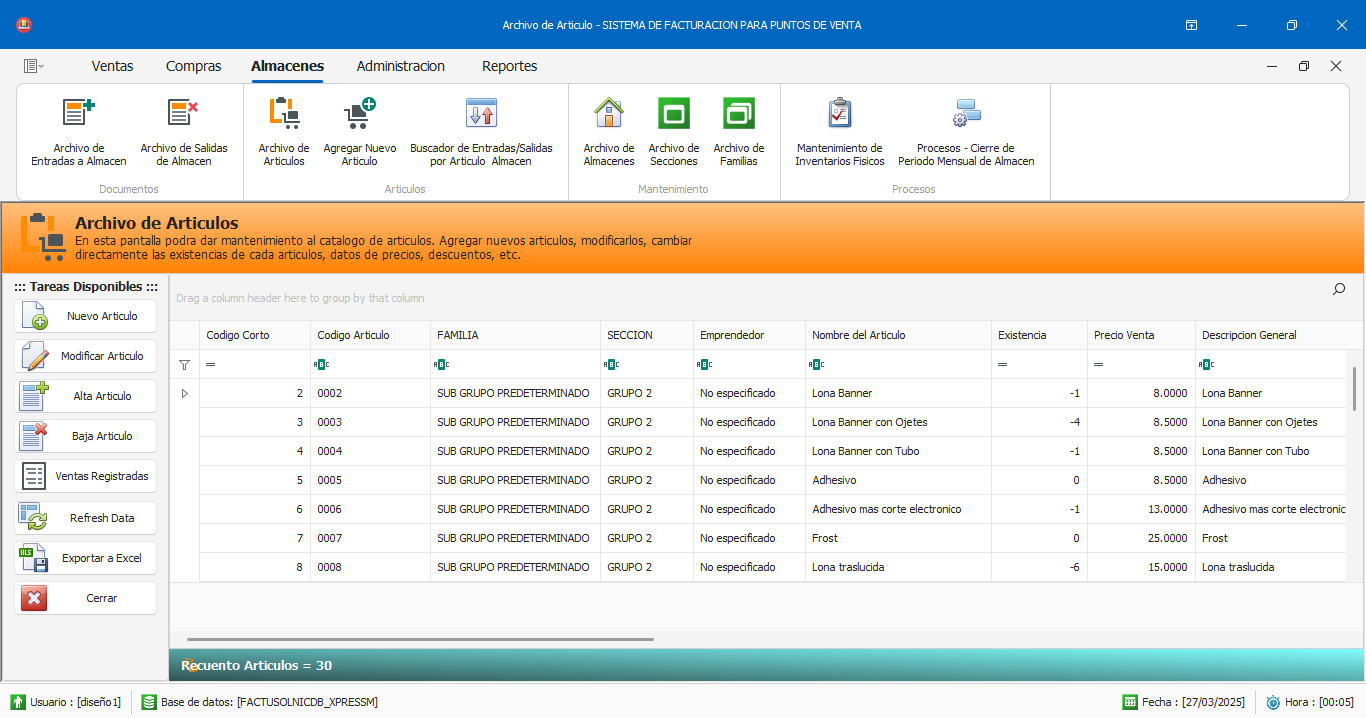Open Emprendedor filter operator dropdown
This screenshot has height=718, width=1366.
[x=704, y=365]
